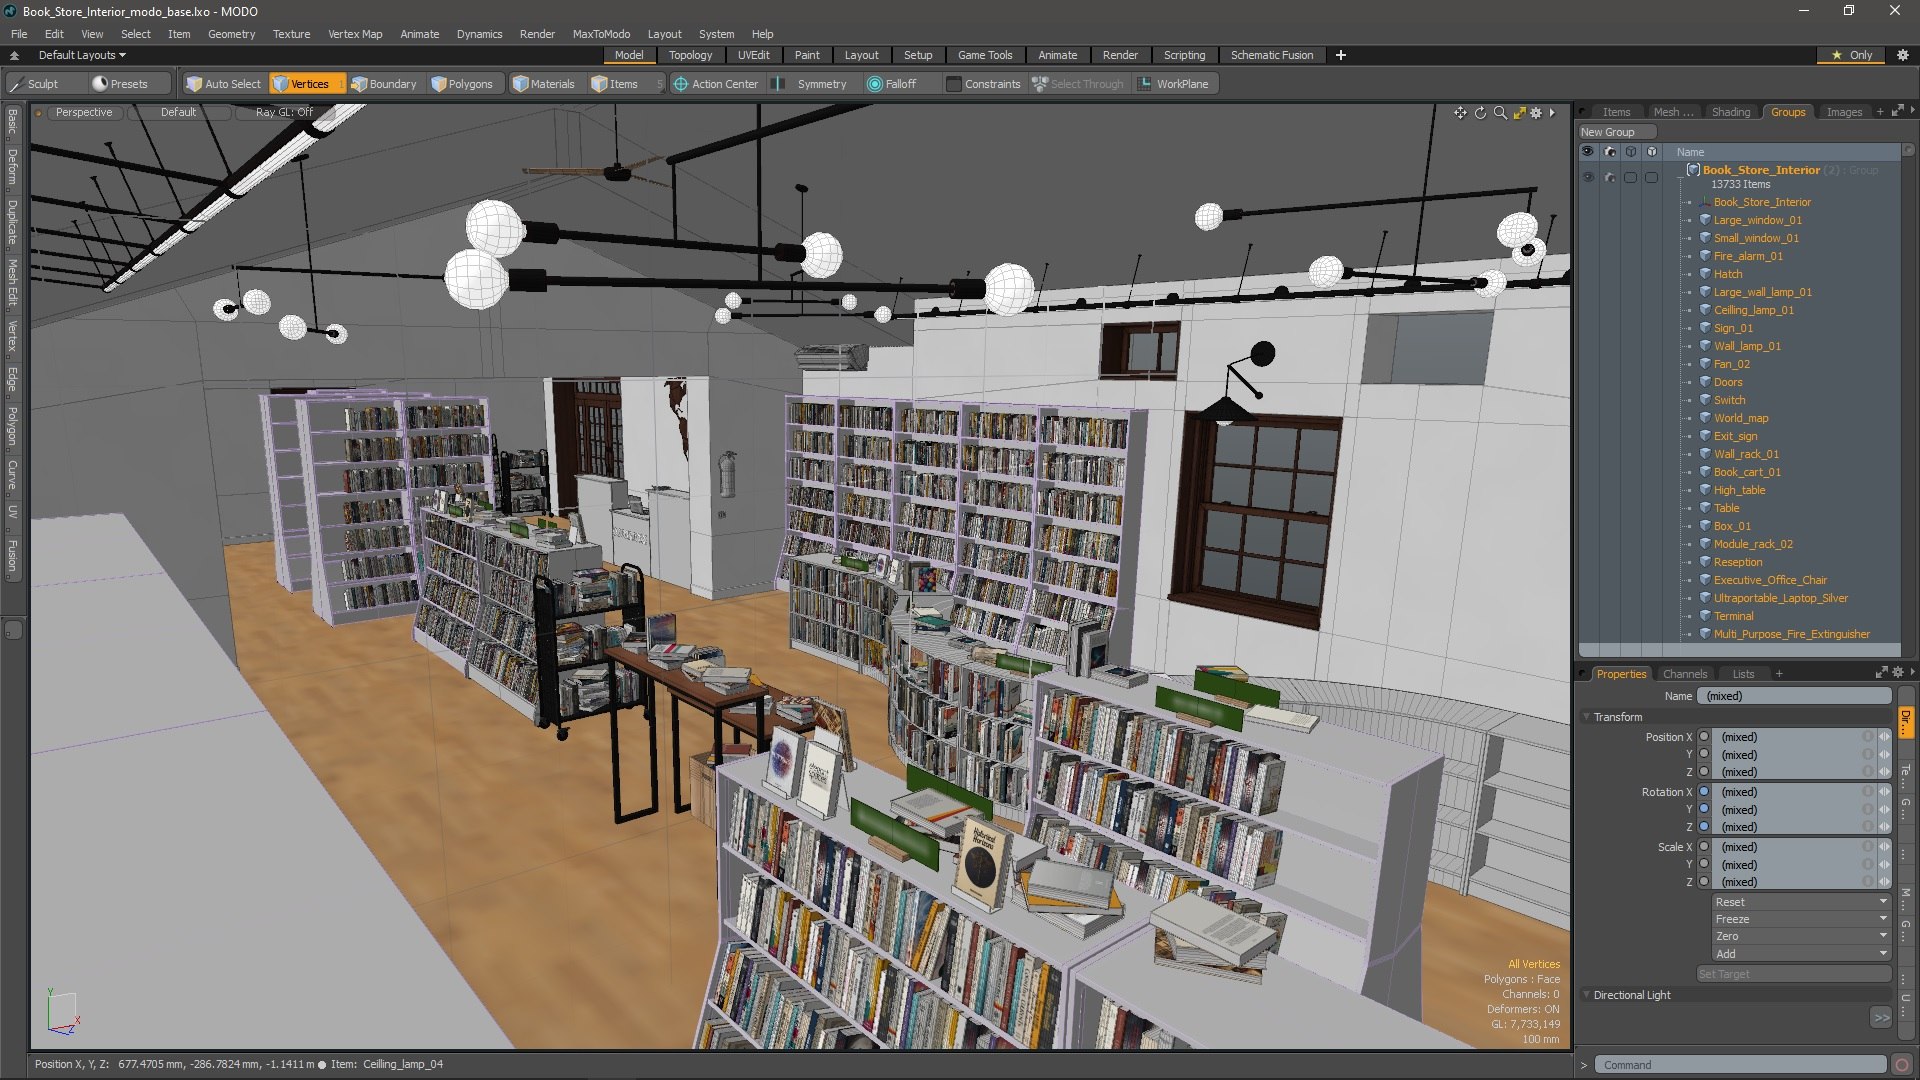Screen dimensions: 1920x1080
Task: Click the double-arrow more button in Properties
Action: [1881, 1018]
